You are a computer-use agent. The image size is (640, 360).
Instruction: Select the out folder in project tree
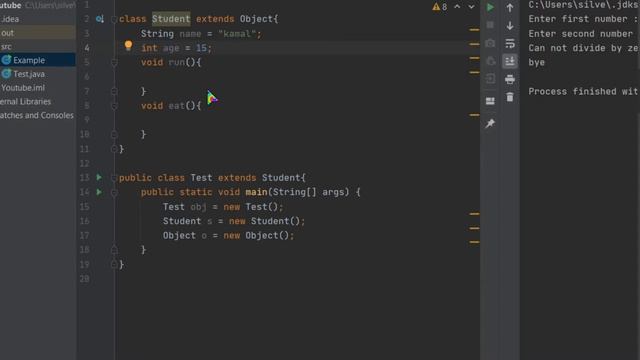click(7, 33)
